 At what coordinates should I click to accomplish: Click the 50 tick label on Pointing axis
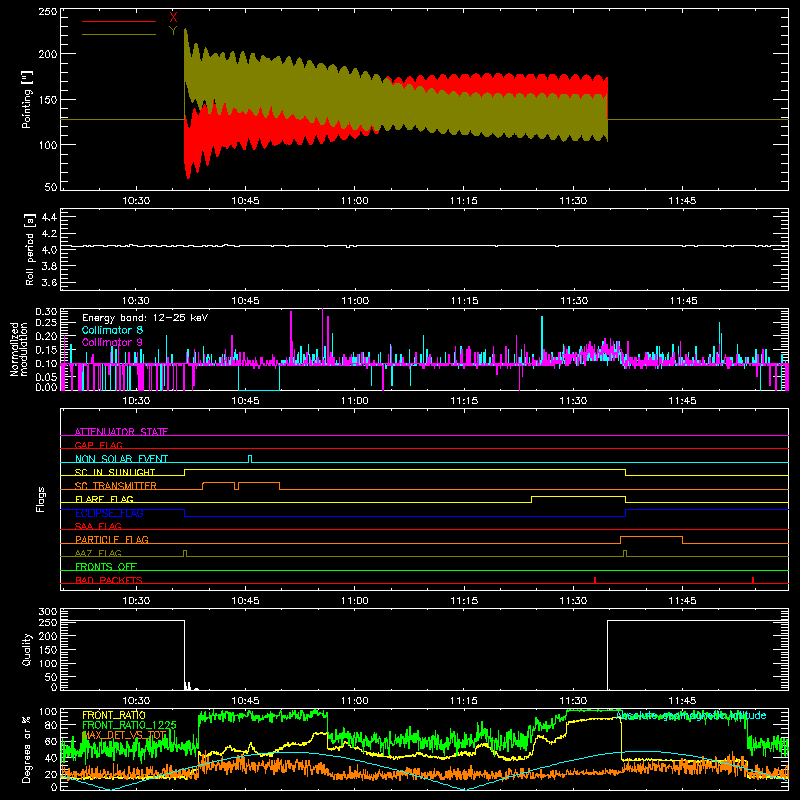click(x=51, y=187)
